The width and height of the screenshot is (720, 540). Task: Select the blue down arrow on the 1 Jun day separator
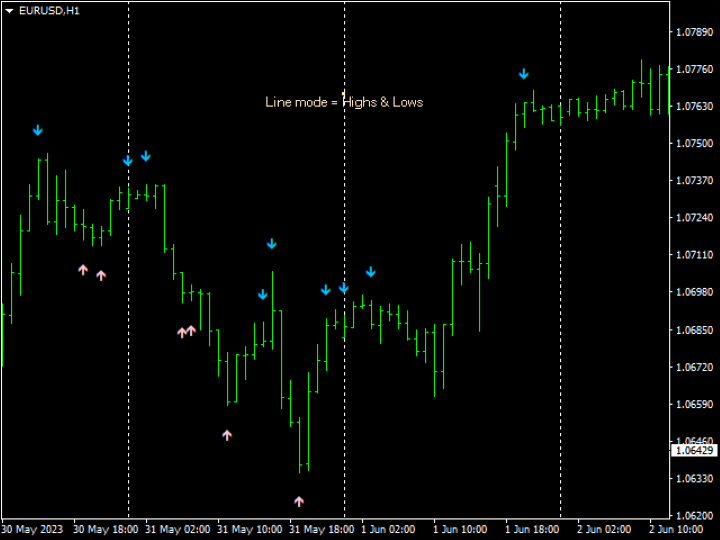pos(343,288)
